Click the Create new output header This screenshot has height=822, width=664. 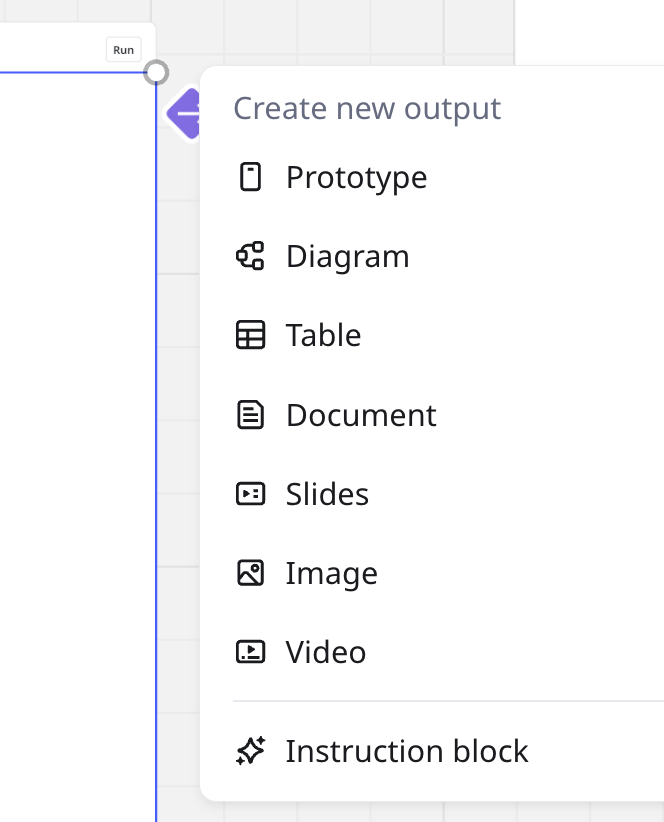coord(367,108)
